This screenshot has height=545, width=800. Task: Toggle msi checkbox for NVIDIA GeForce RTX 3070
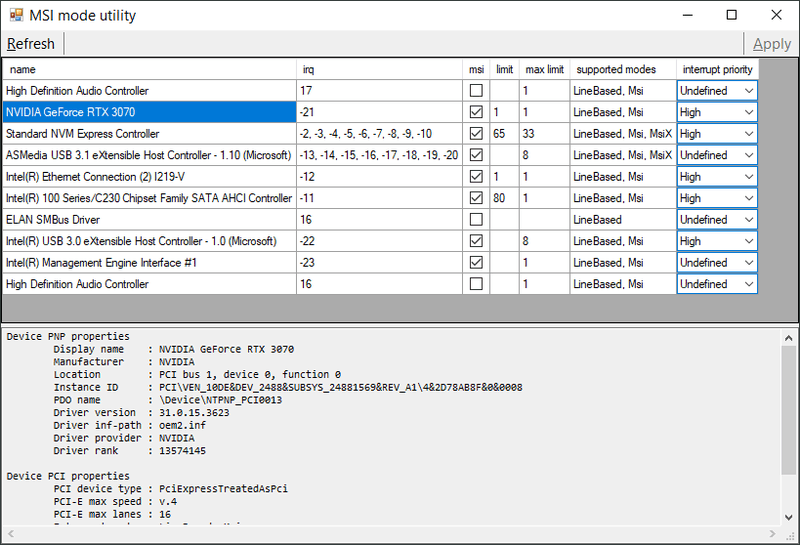click(476, 112)
